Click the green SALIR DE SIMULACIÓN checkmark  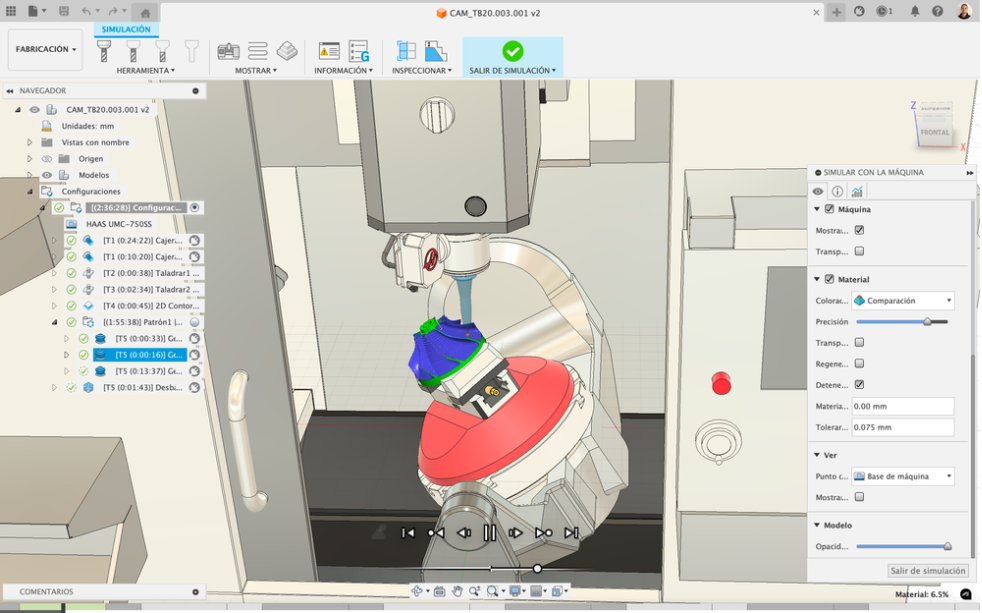(x=512, y=51)
